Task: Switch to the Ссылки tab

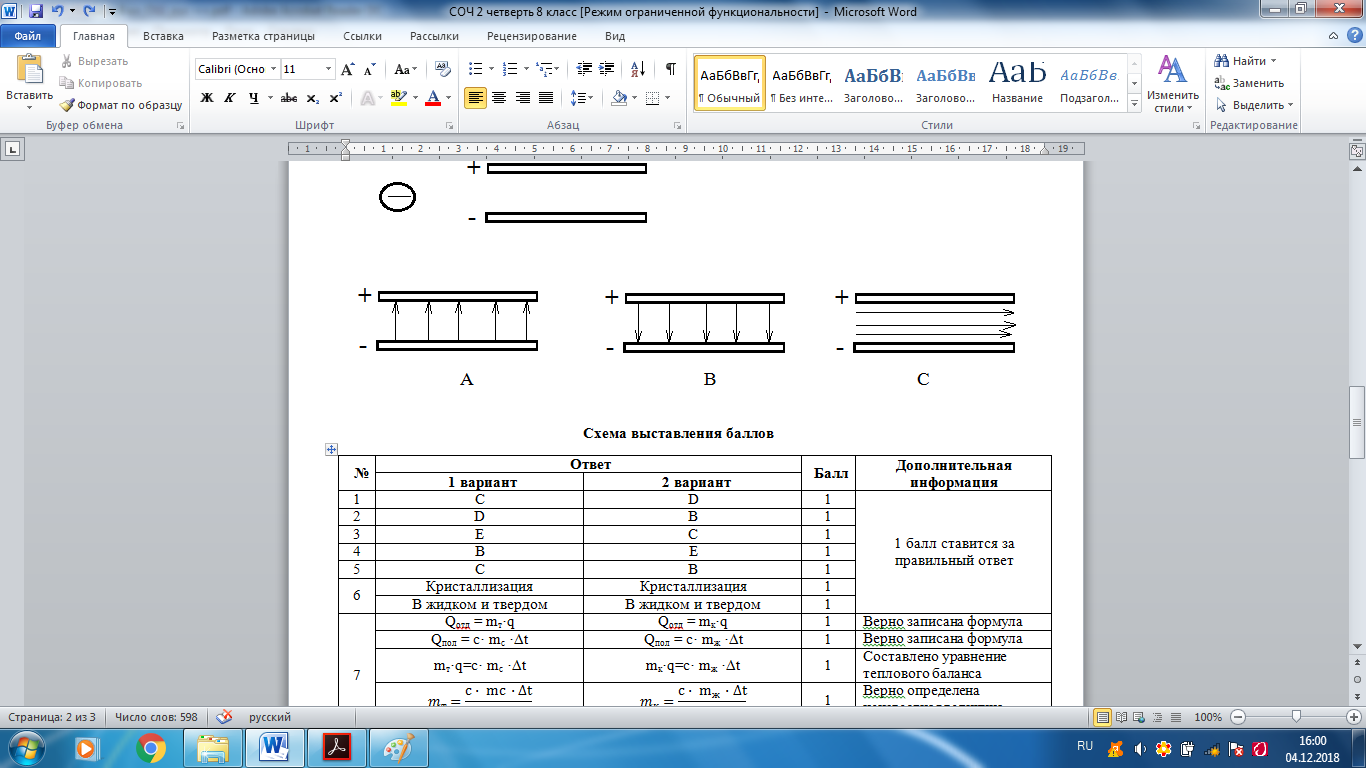Action: pyautogui.click(x=362, y=36)
